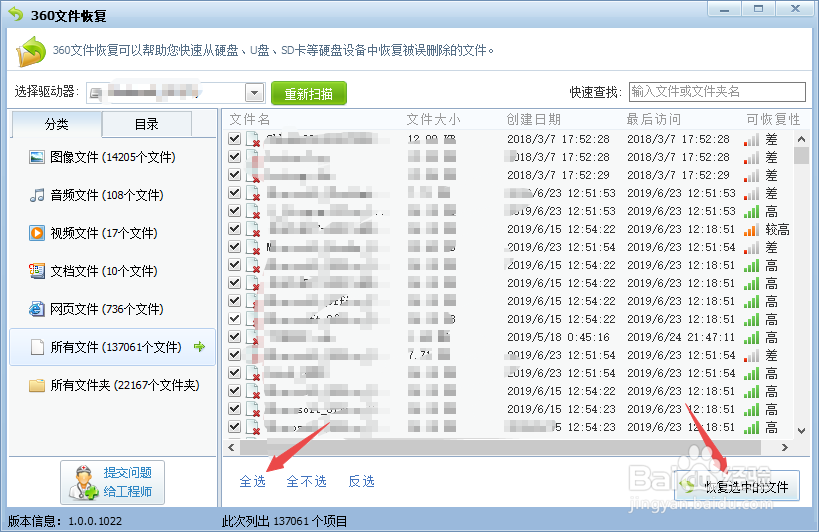Click the audio files music note icon

(x=37, y=195)
